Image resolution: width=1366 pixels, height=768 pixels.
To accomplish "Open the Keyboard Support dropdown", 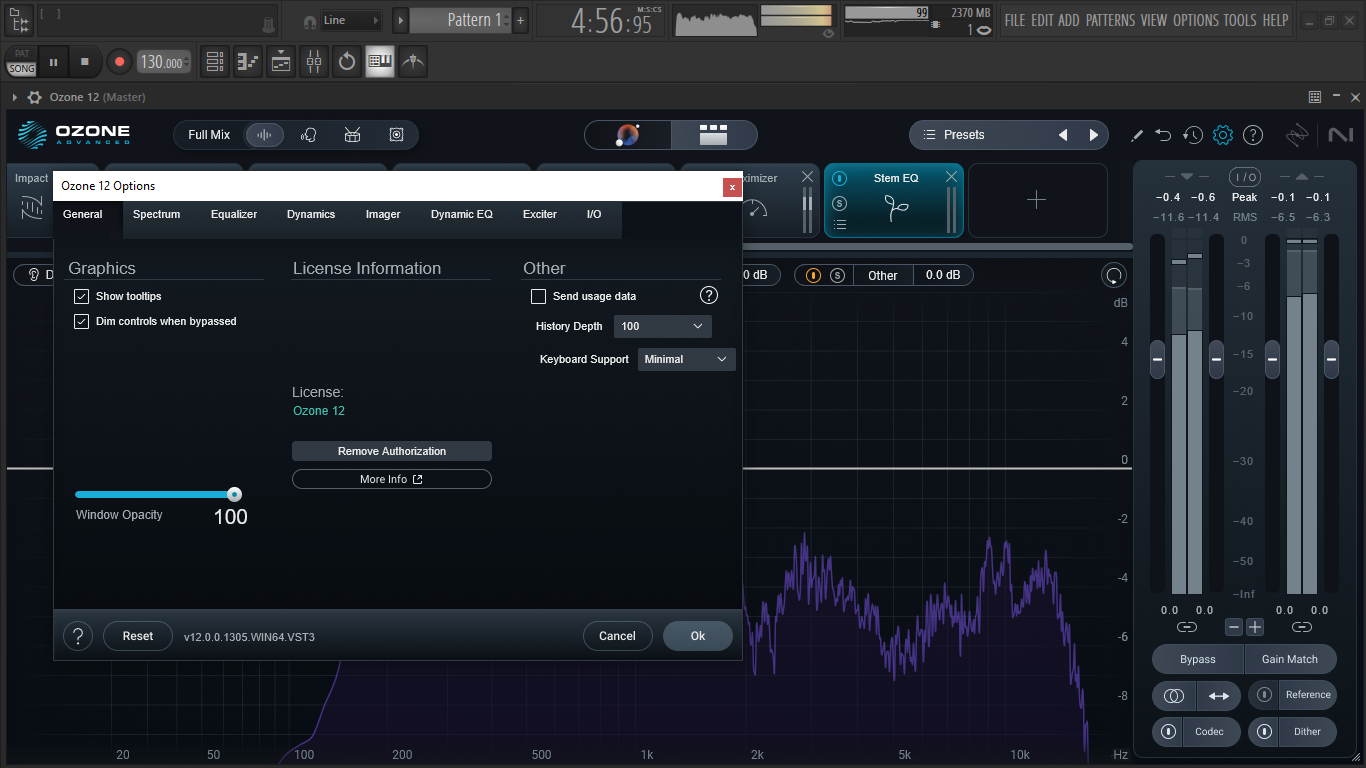I will (687, 359).
